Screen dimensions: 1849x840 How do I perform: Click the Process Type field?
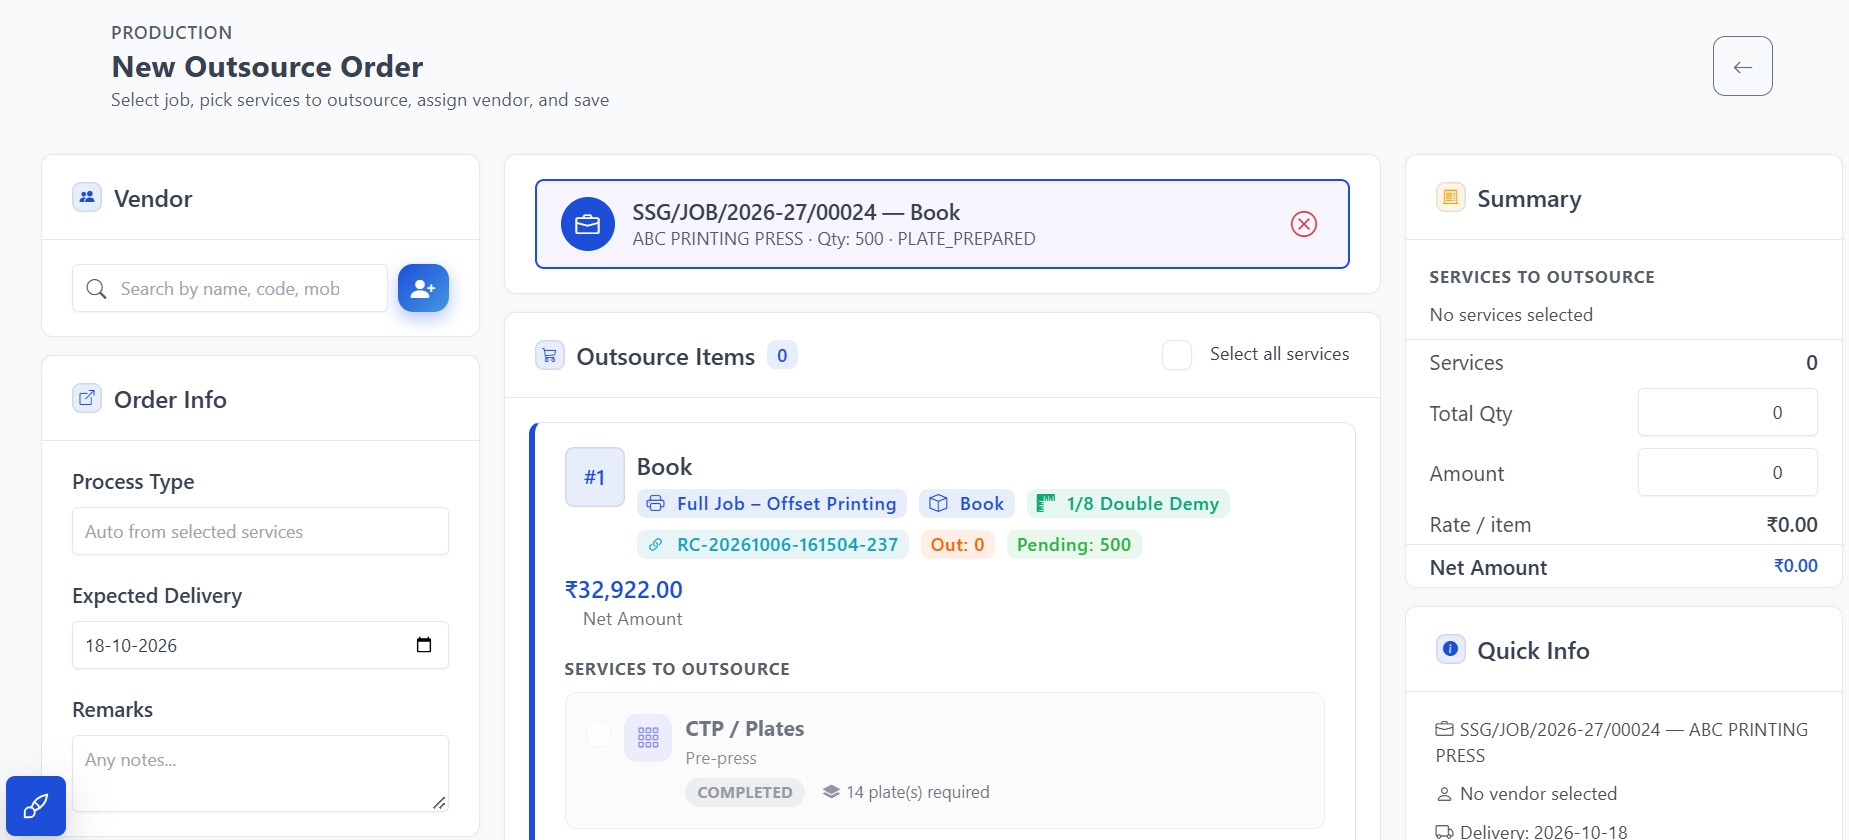click(x=260, y=531)
